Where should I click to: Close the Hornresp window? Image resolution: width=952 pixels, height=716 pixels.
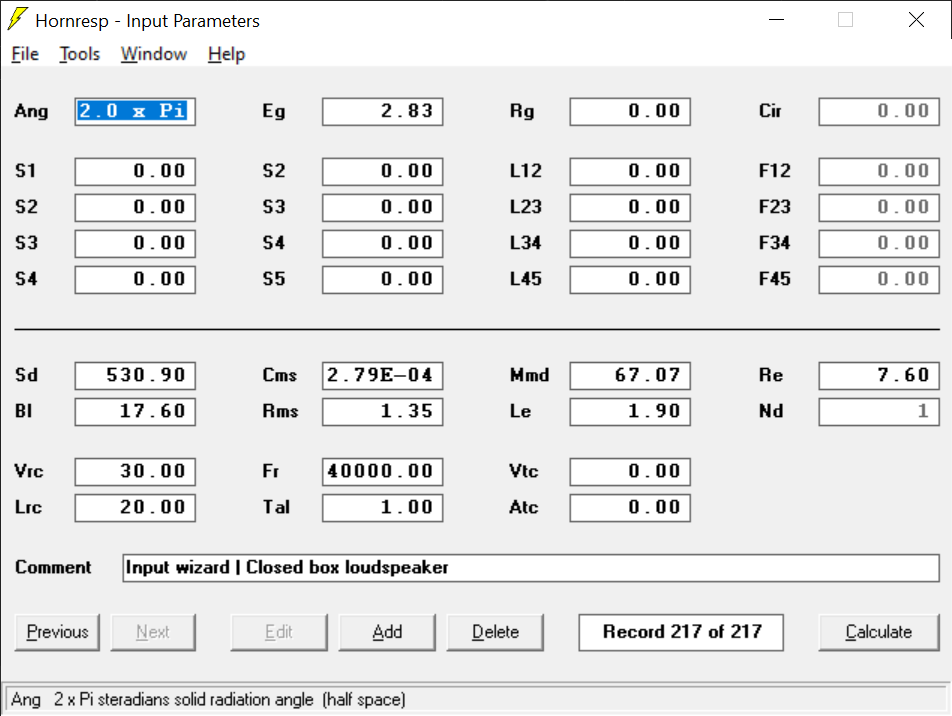click(916, 20)
